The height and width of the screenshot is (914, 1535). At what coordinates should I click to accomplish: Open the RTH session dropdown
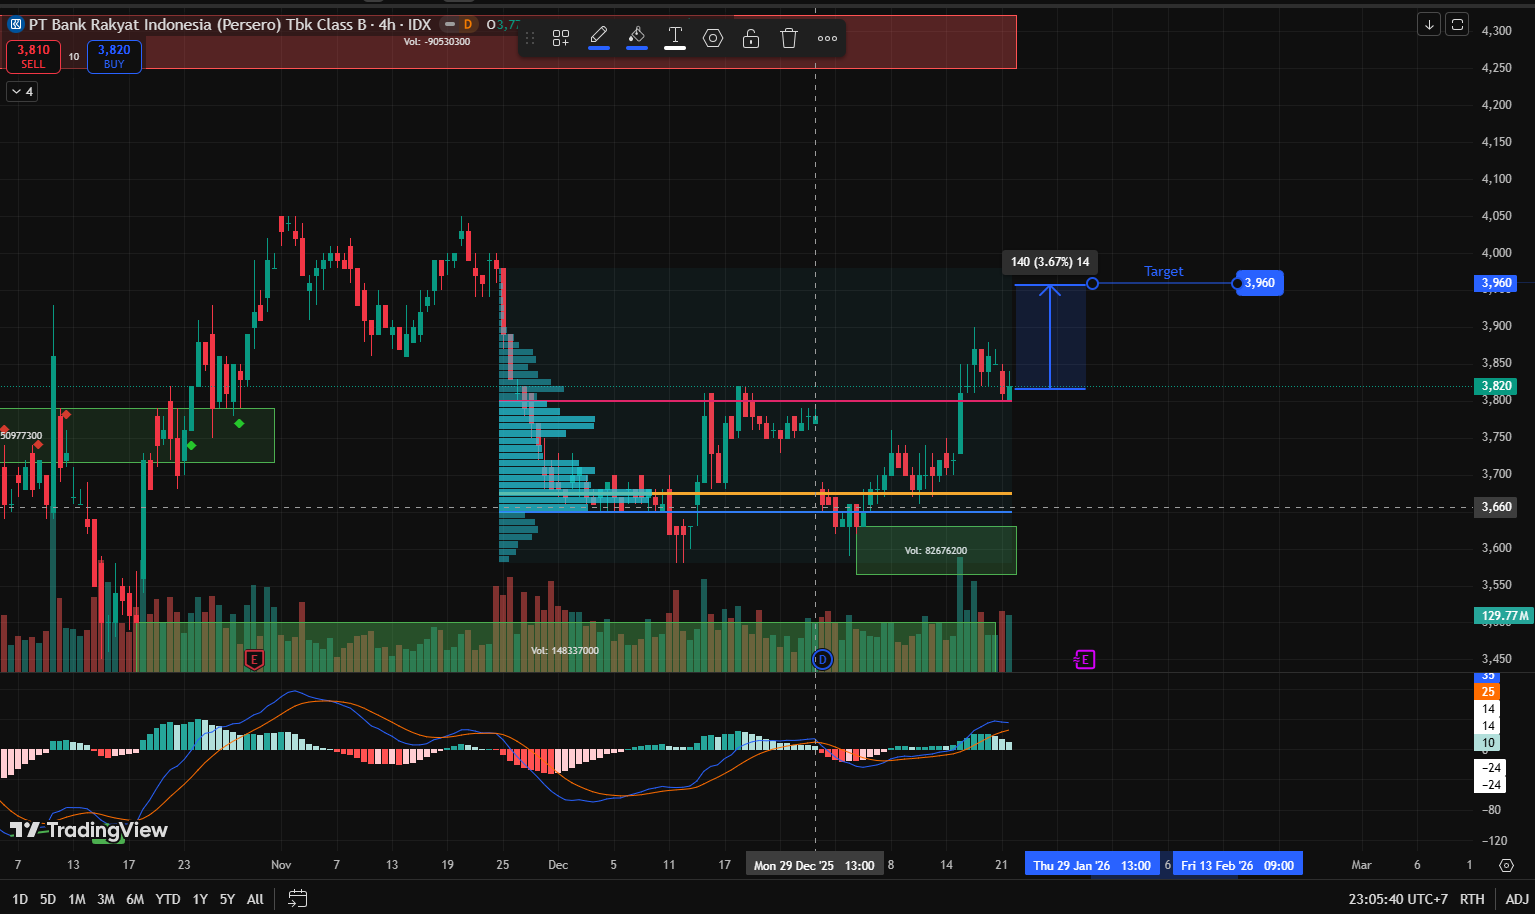click(1472, 899)
